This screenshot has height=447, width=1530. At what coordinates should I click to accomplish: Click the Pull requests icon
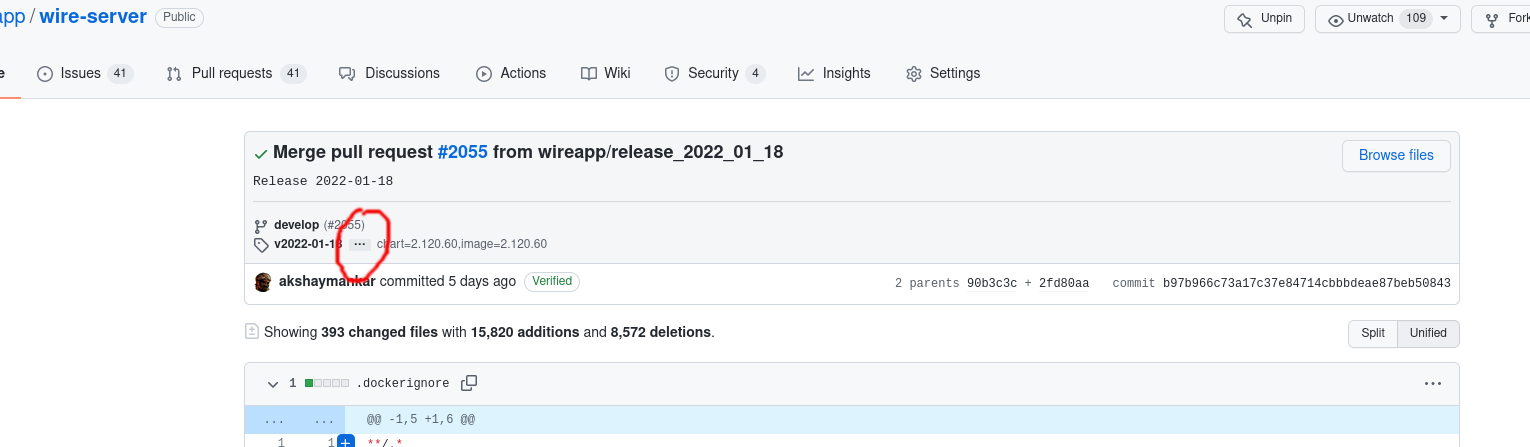click(x=174, y=73)
